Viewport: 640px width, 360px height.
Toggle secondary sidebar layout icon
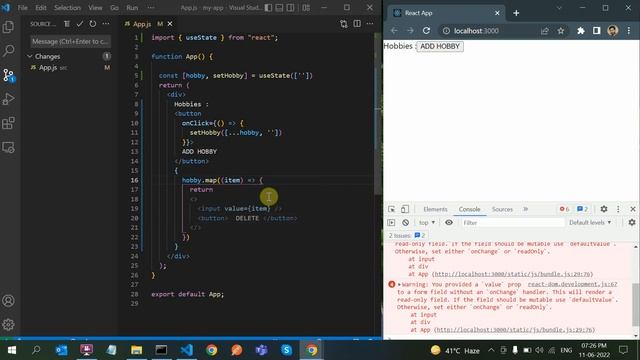(290, 8)
